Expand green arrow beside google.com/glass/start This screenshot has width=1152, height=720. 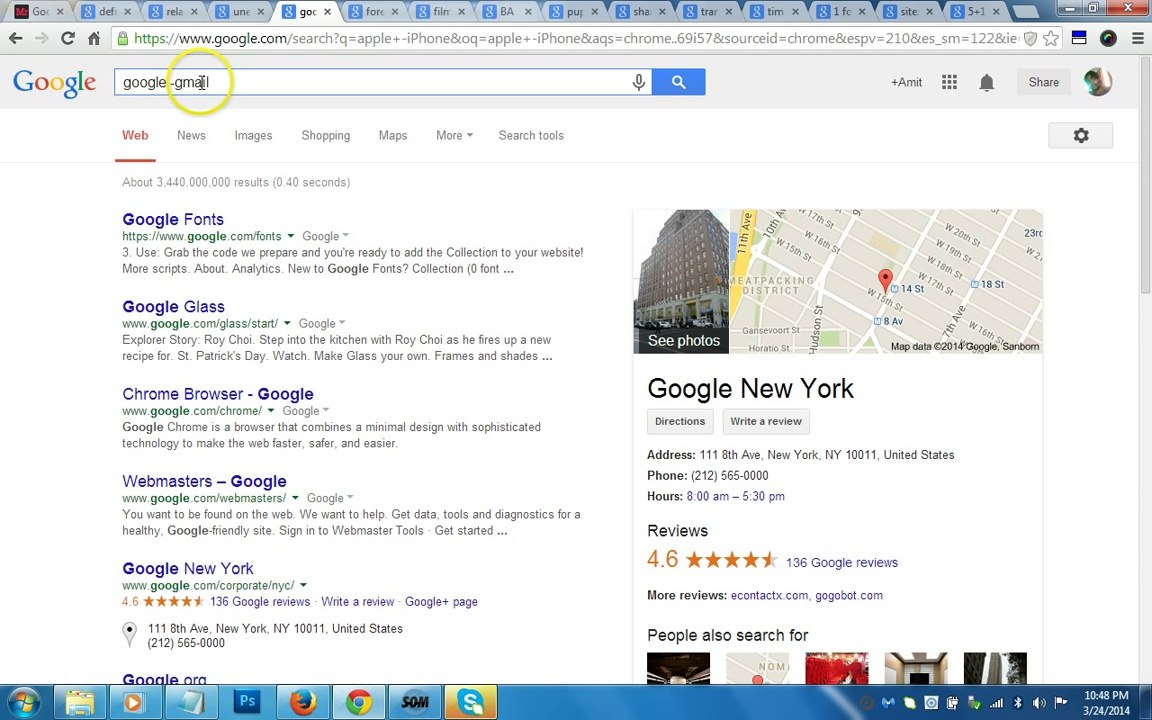click(x=287, y=323)
